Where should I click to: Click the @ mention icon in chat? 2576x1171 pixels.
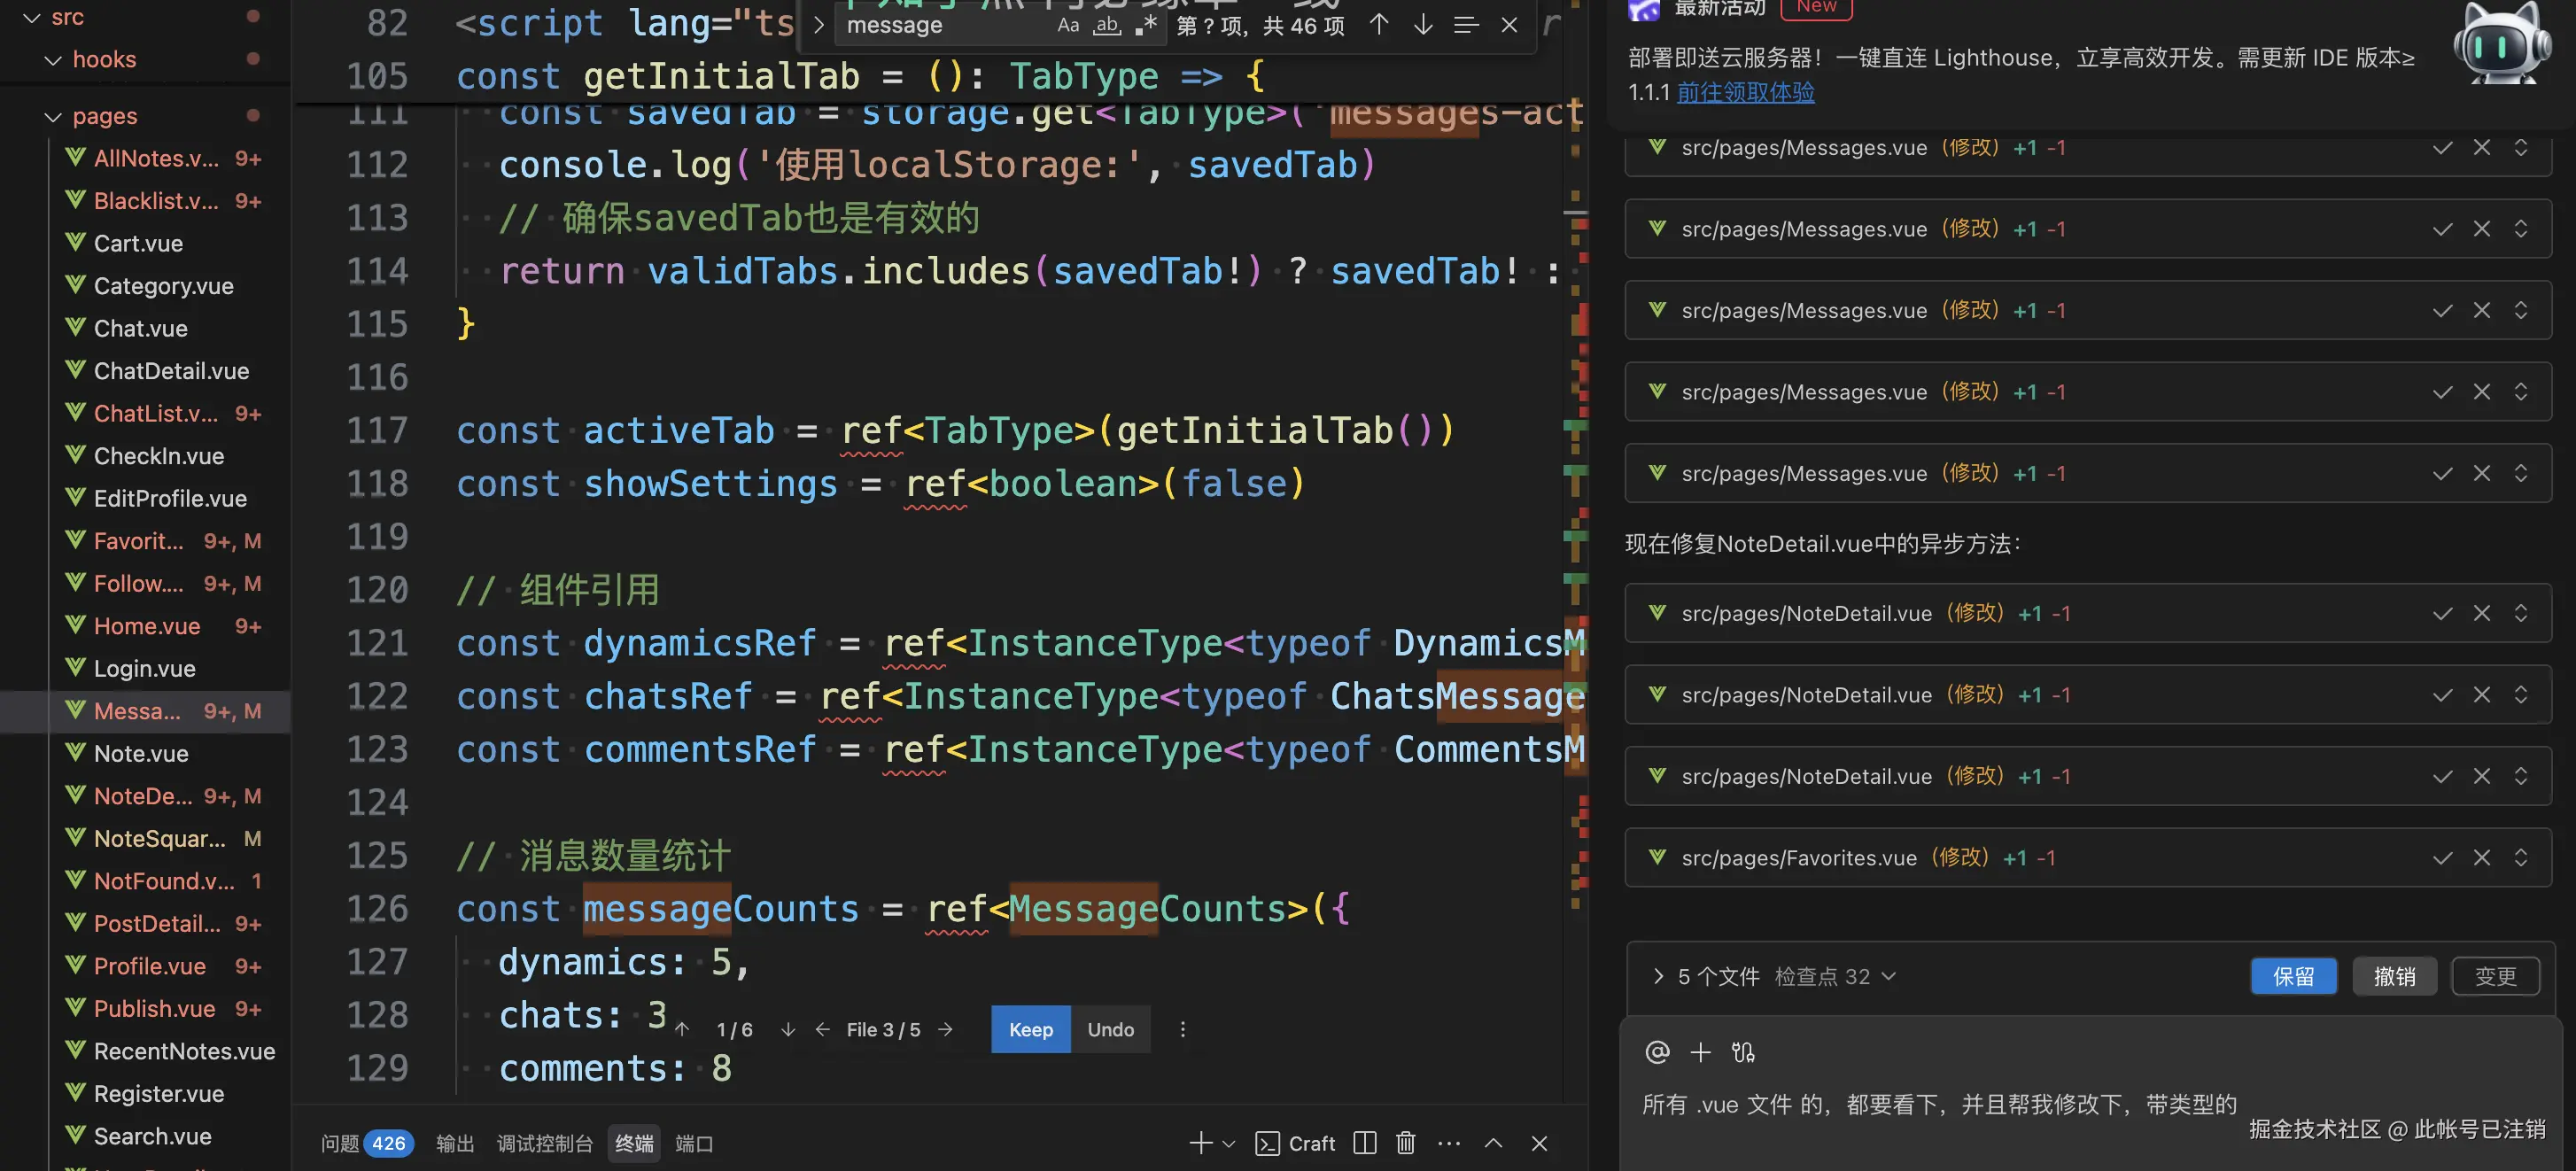1657,1052
